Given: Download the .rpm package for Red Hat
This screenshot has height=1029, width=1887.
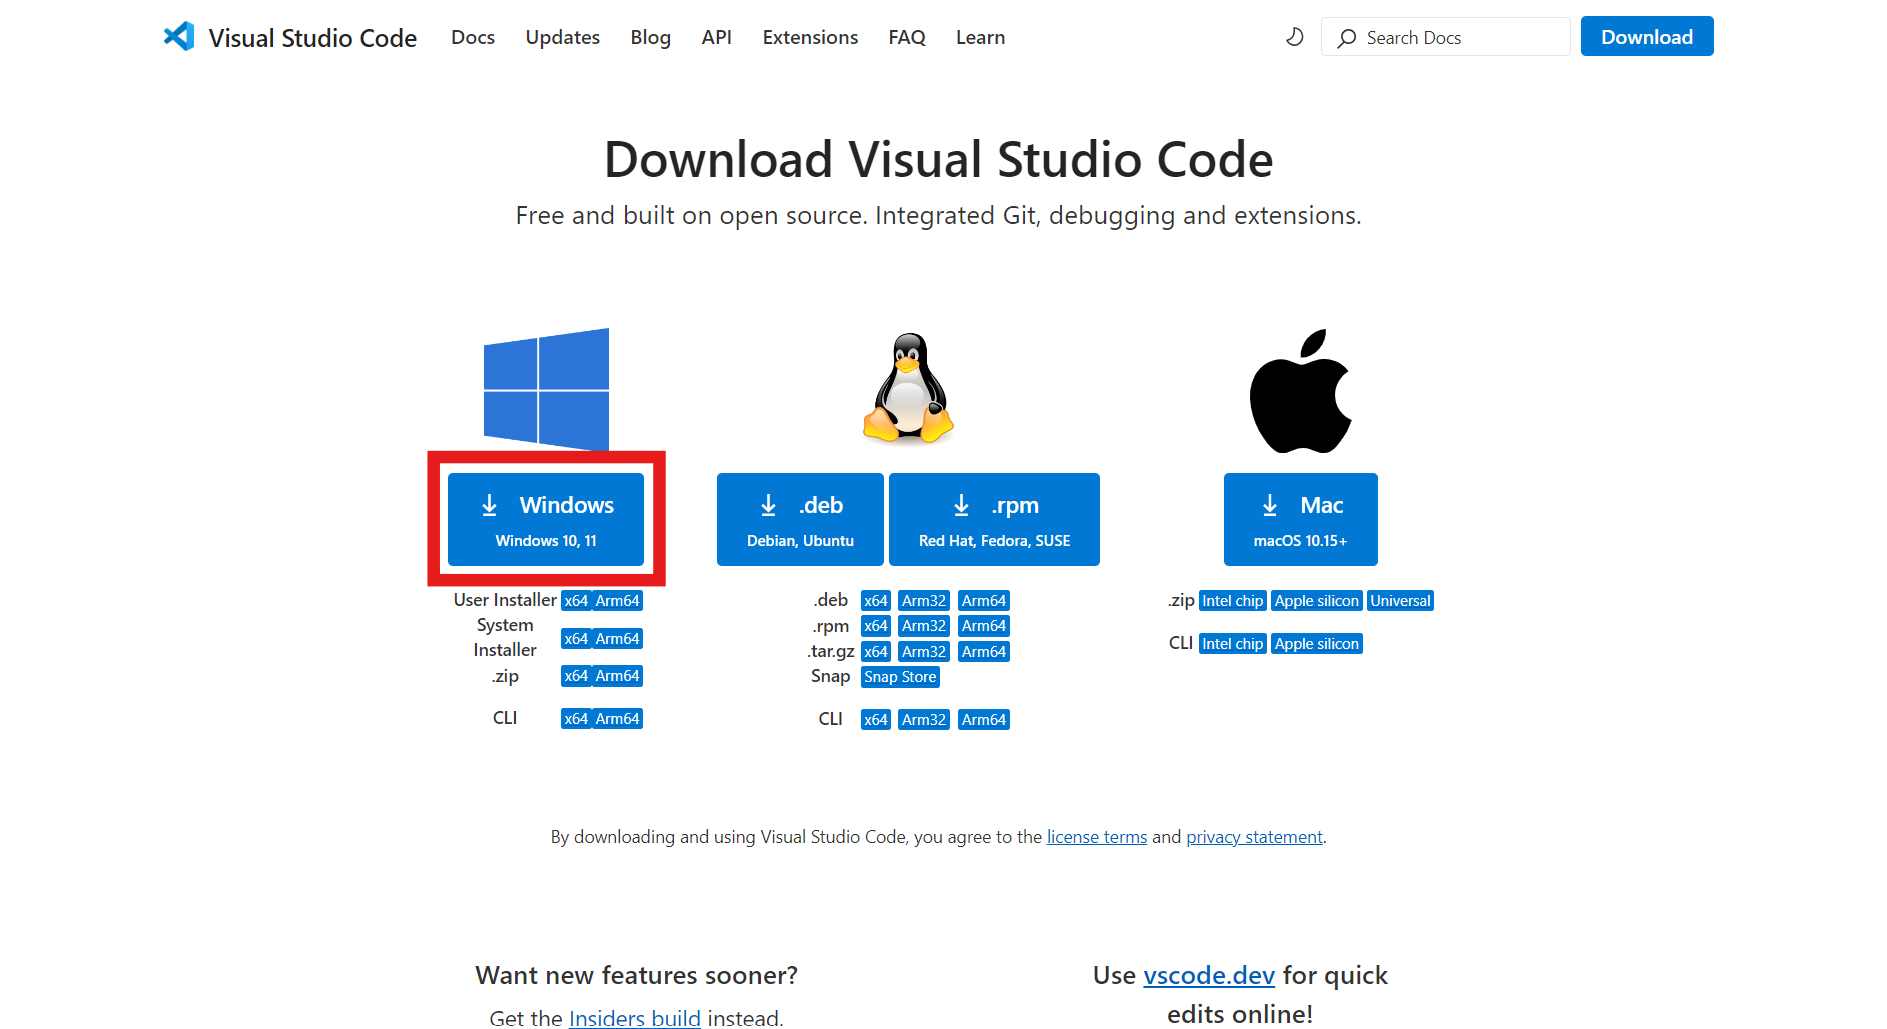Looking at the screenshot, I should coord(994,519).
